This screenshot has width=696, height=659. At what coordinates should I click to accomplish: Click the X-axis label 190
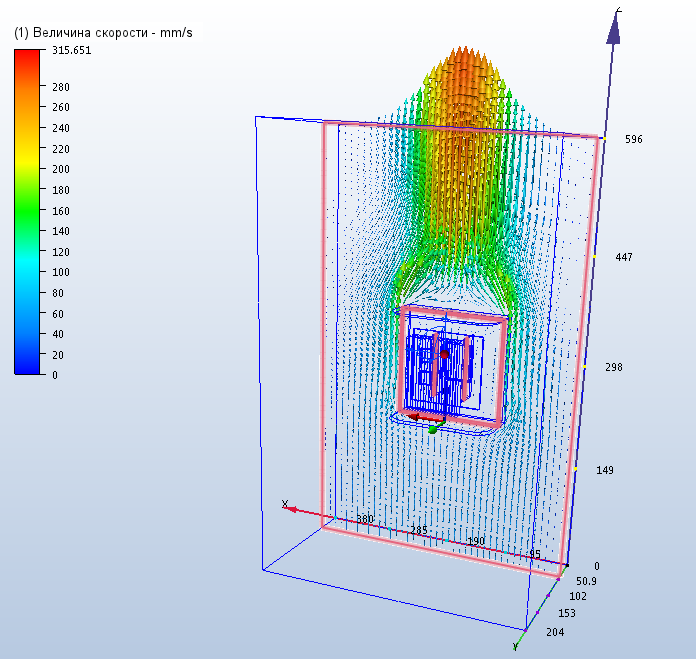pyautogui.click(x=475, y=541)
